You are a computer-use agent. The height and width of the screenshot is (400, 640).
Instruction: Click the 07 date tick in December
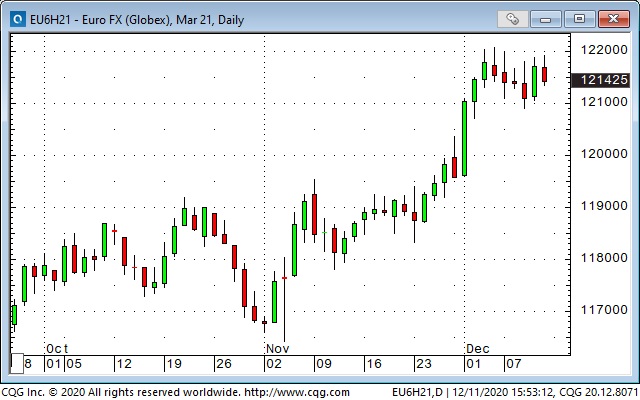513,364
